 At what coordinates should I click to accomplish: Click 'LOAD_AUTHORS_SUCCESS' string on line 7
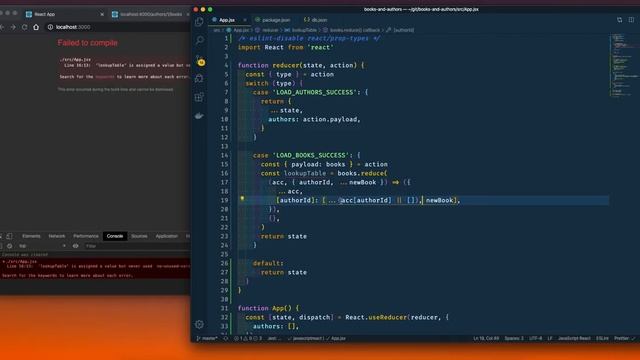315,93
